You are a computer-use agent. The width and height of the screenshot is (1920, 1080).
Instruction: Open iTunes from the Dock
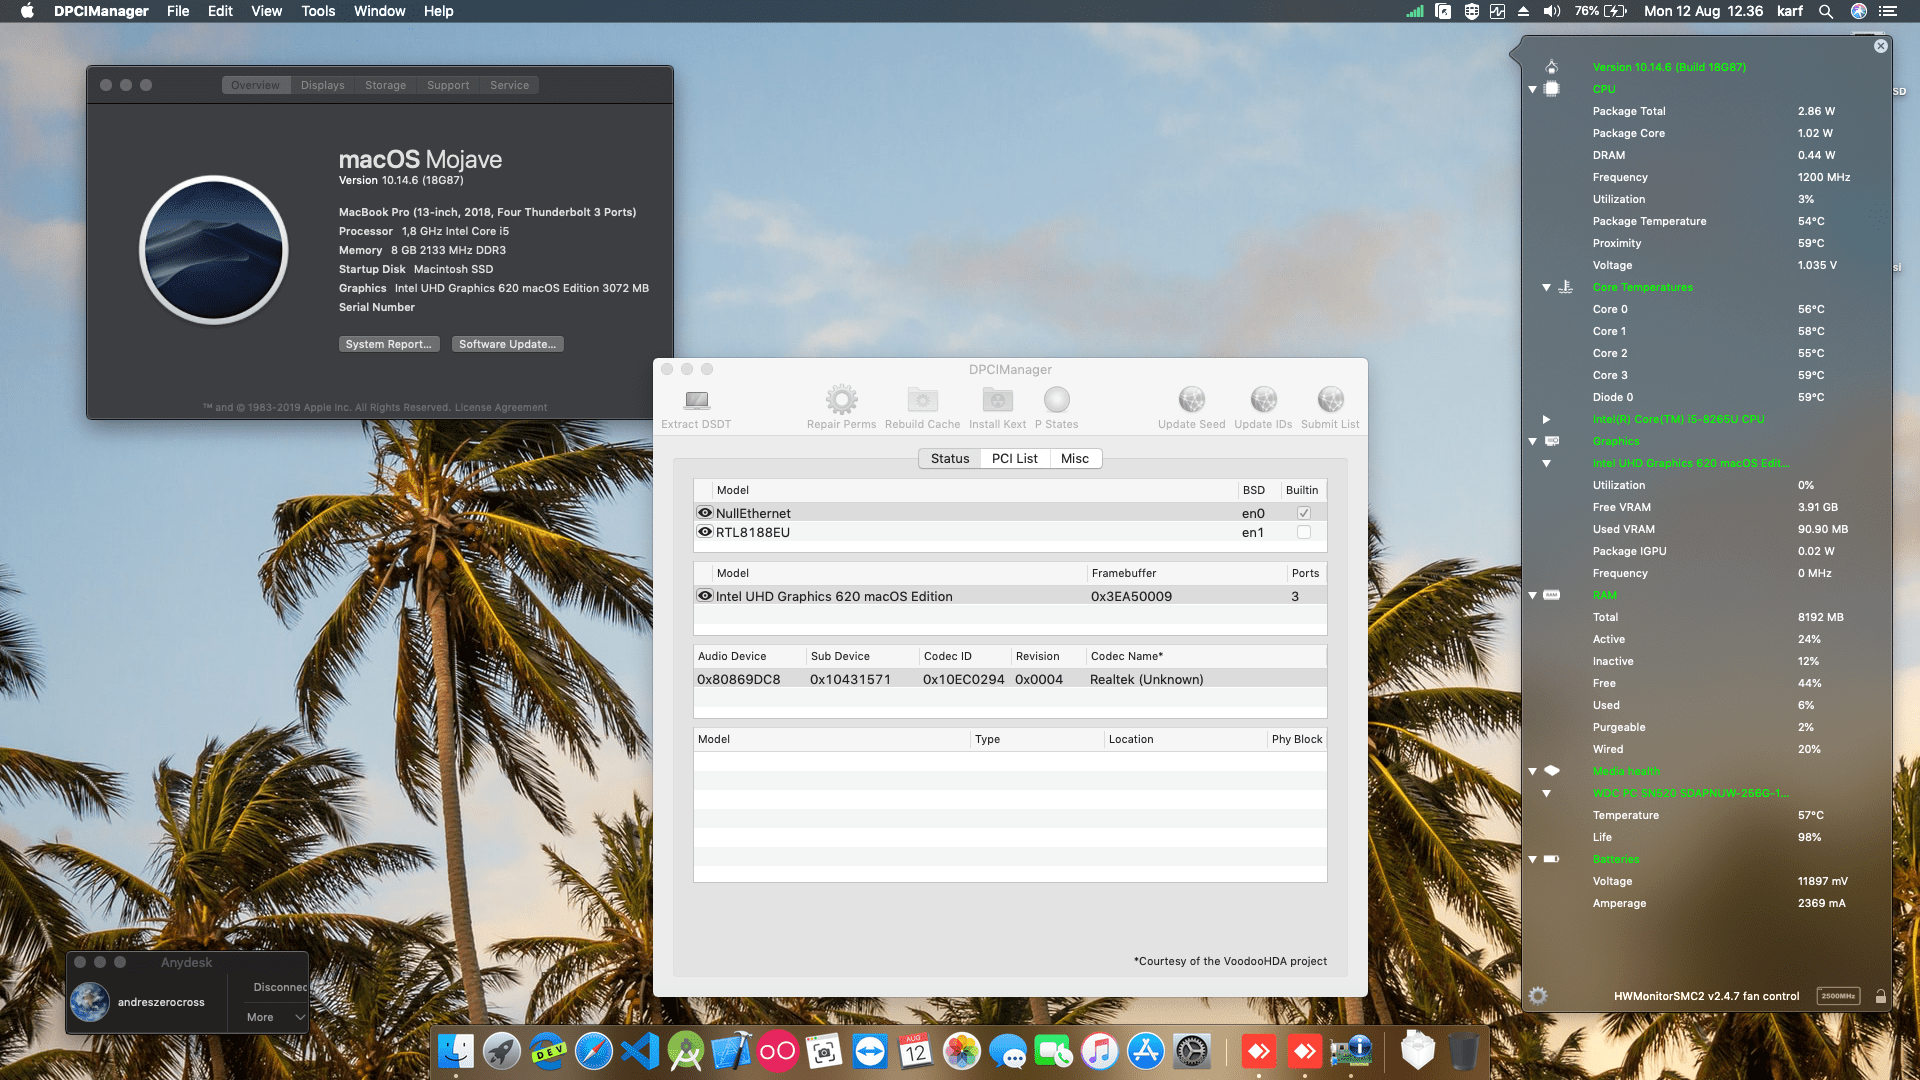(x=1100, y=1051)
